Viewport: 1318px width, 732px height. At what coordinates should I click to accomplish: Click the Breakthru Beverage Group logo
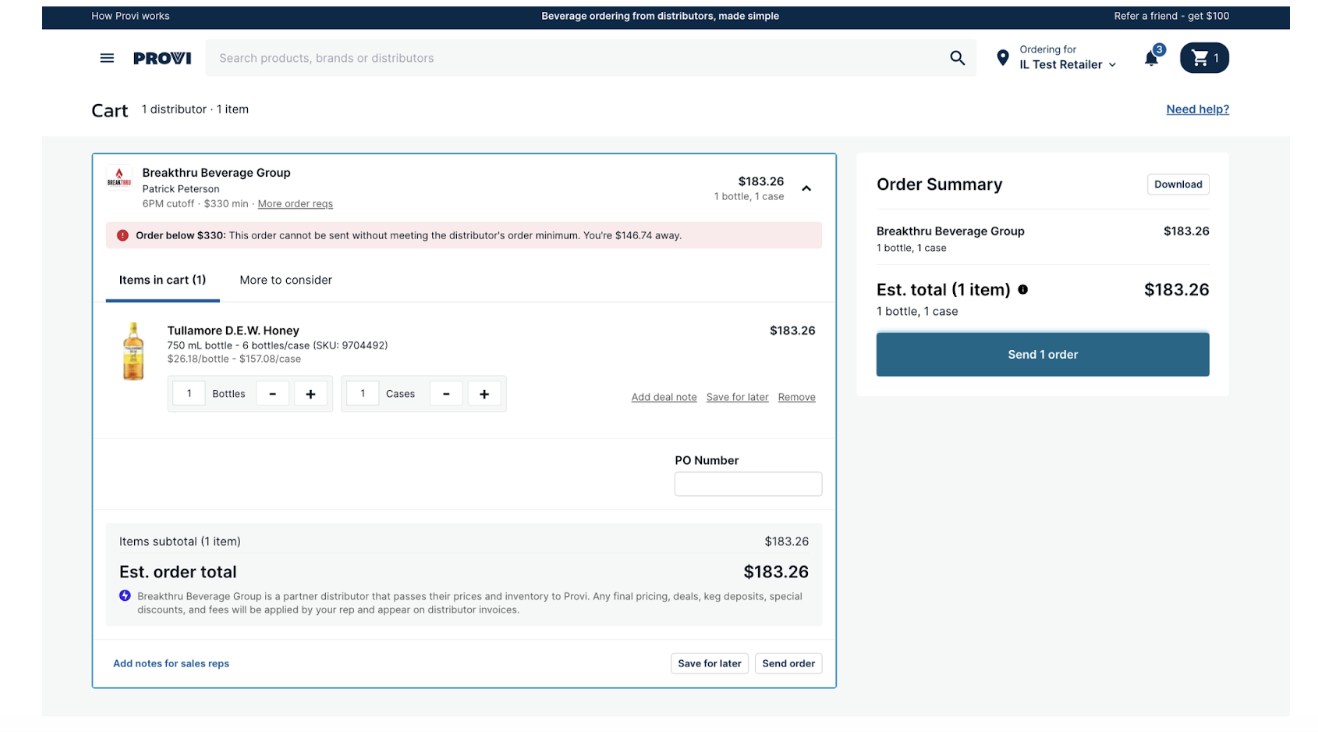(119, 180)
